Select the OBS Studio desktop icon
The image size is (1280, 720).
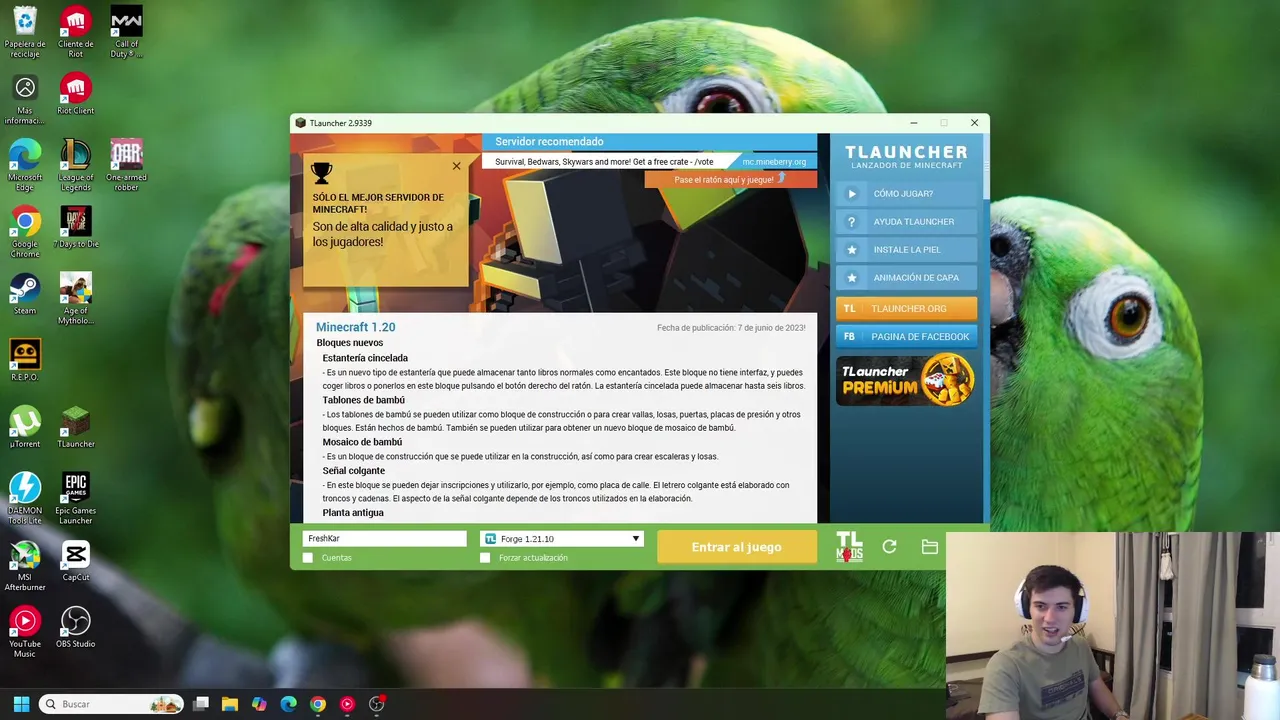(x=76, y=627)
